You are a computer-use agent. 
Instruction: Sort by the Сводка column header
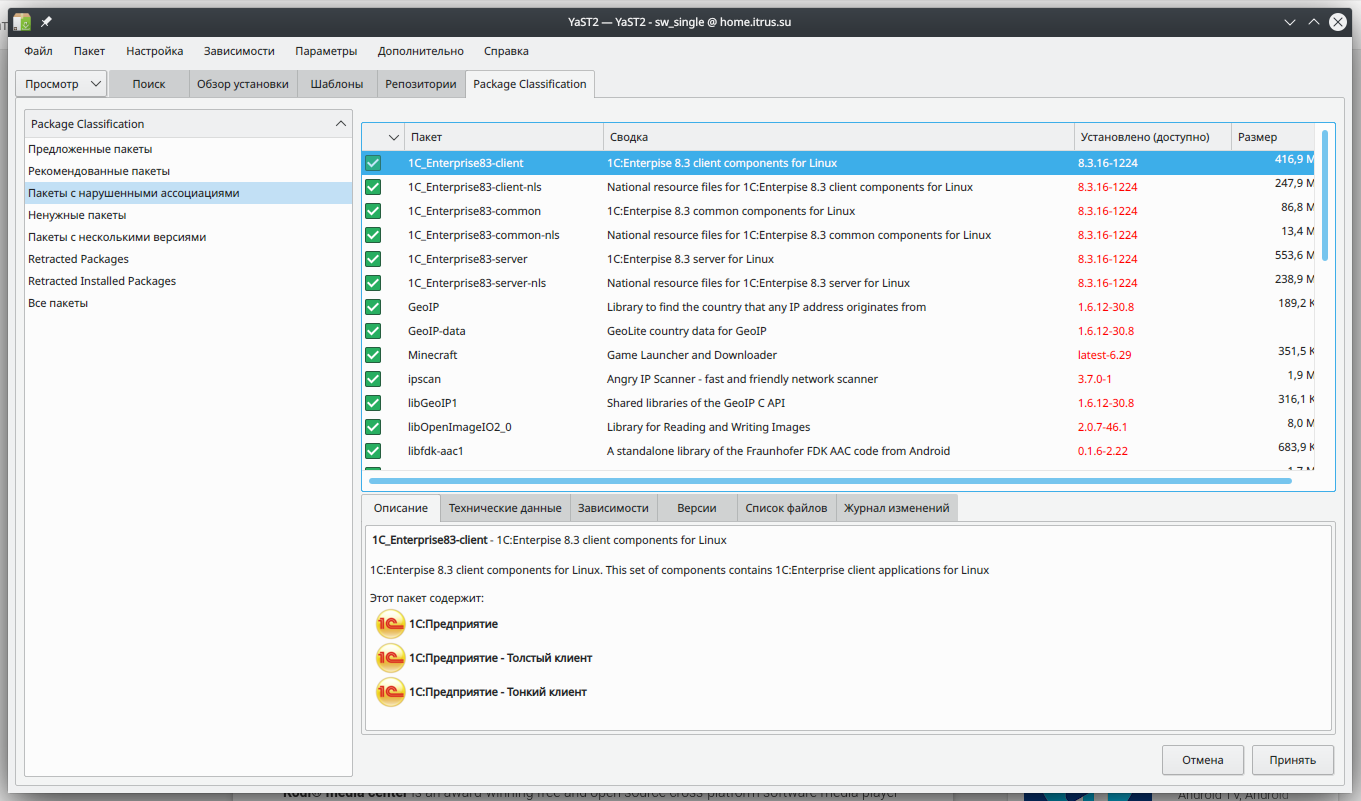click(x=839, y=137)
